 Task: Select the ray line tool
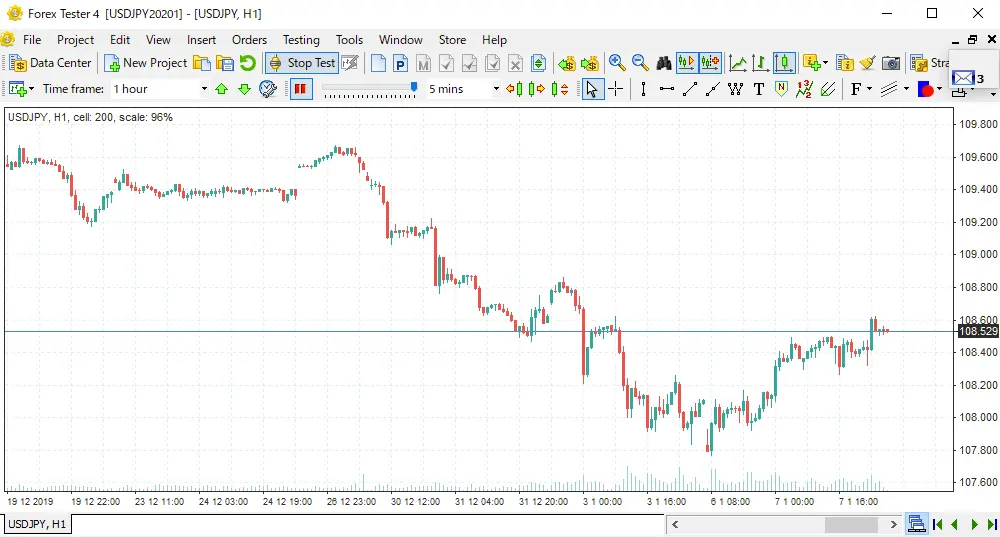pos(712,89)
